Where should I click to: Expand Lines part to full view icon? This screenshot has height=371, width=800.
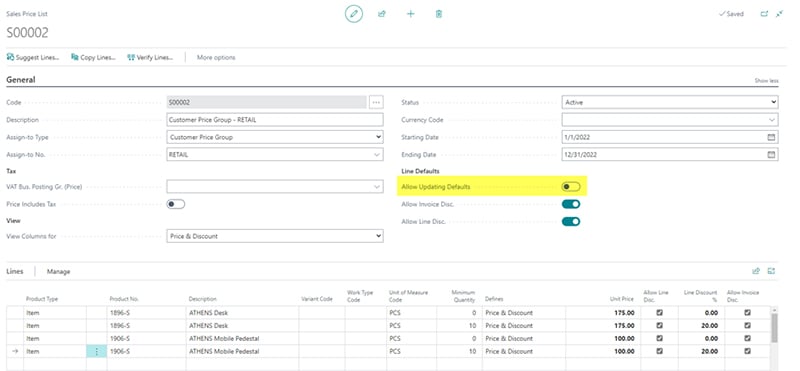click(x=771, y=271)
